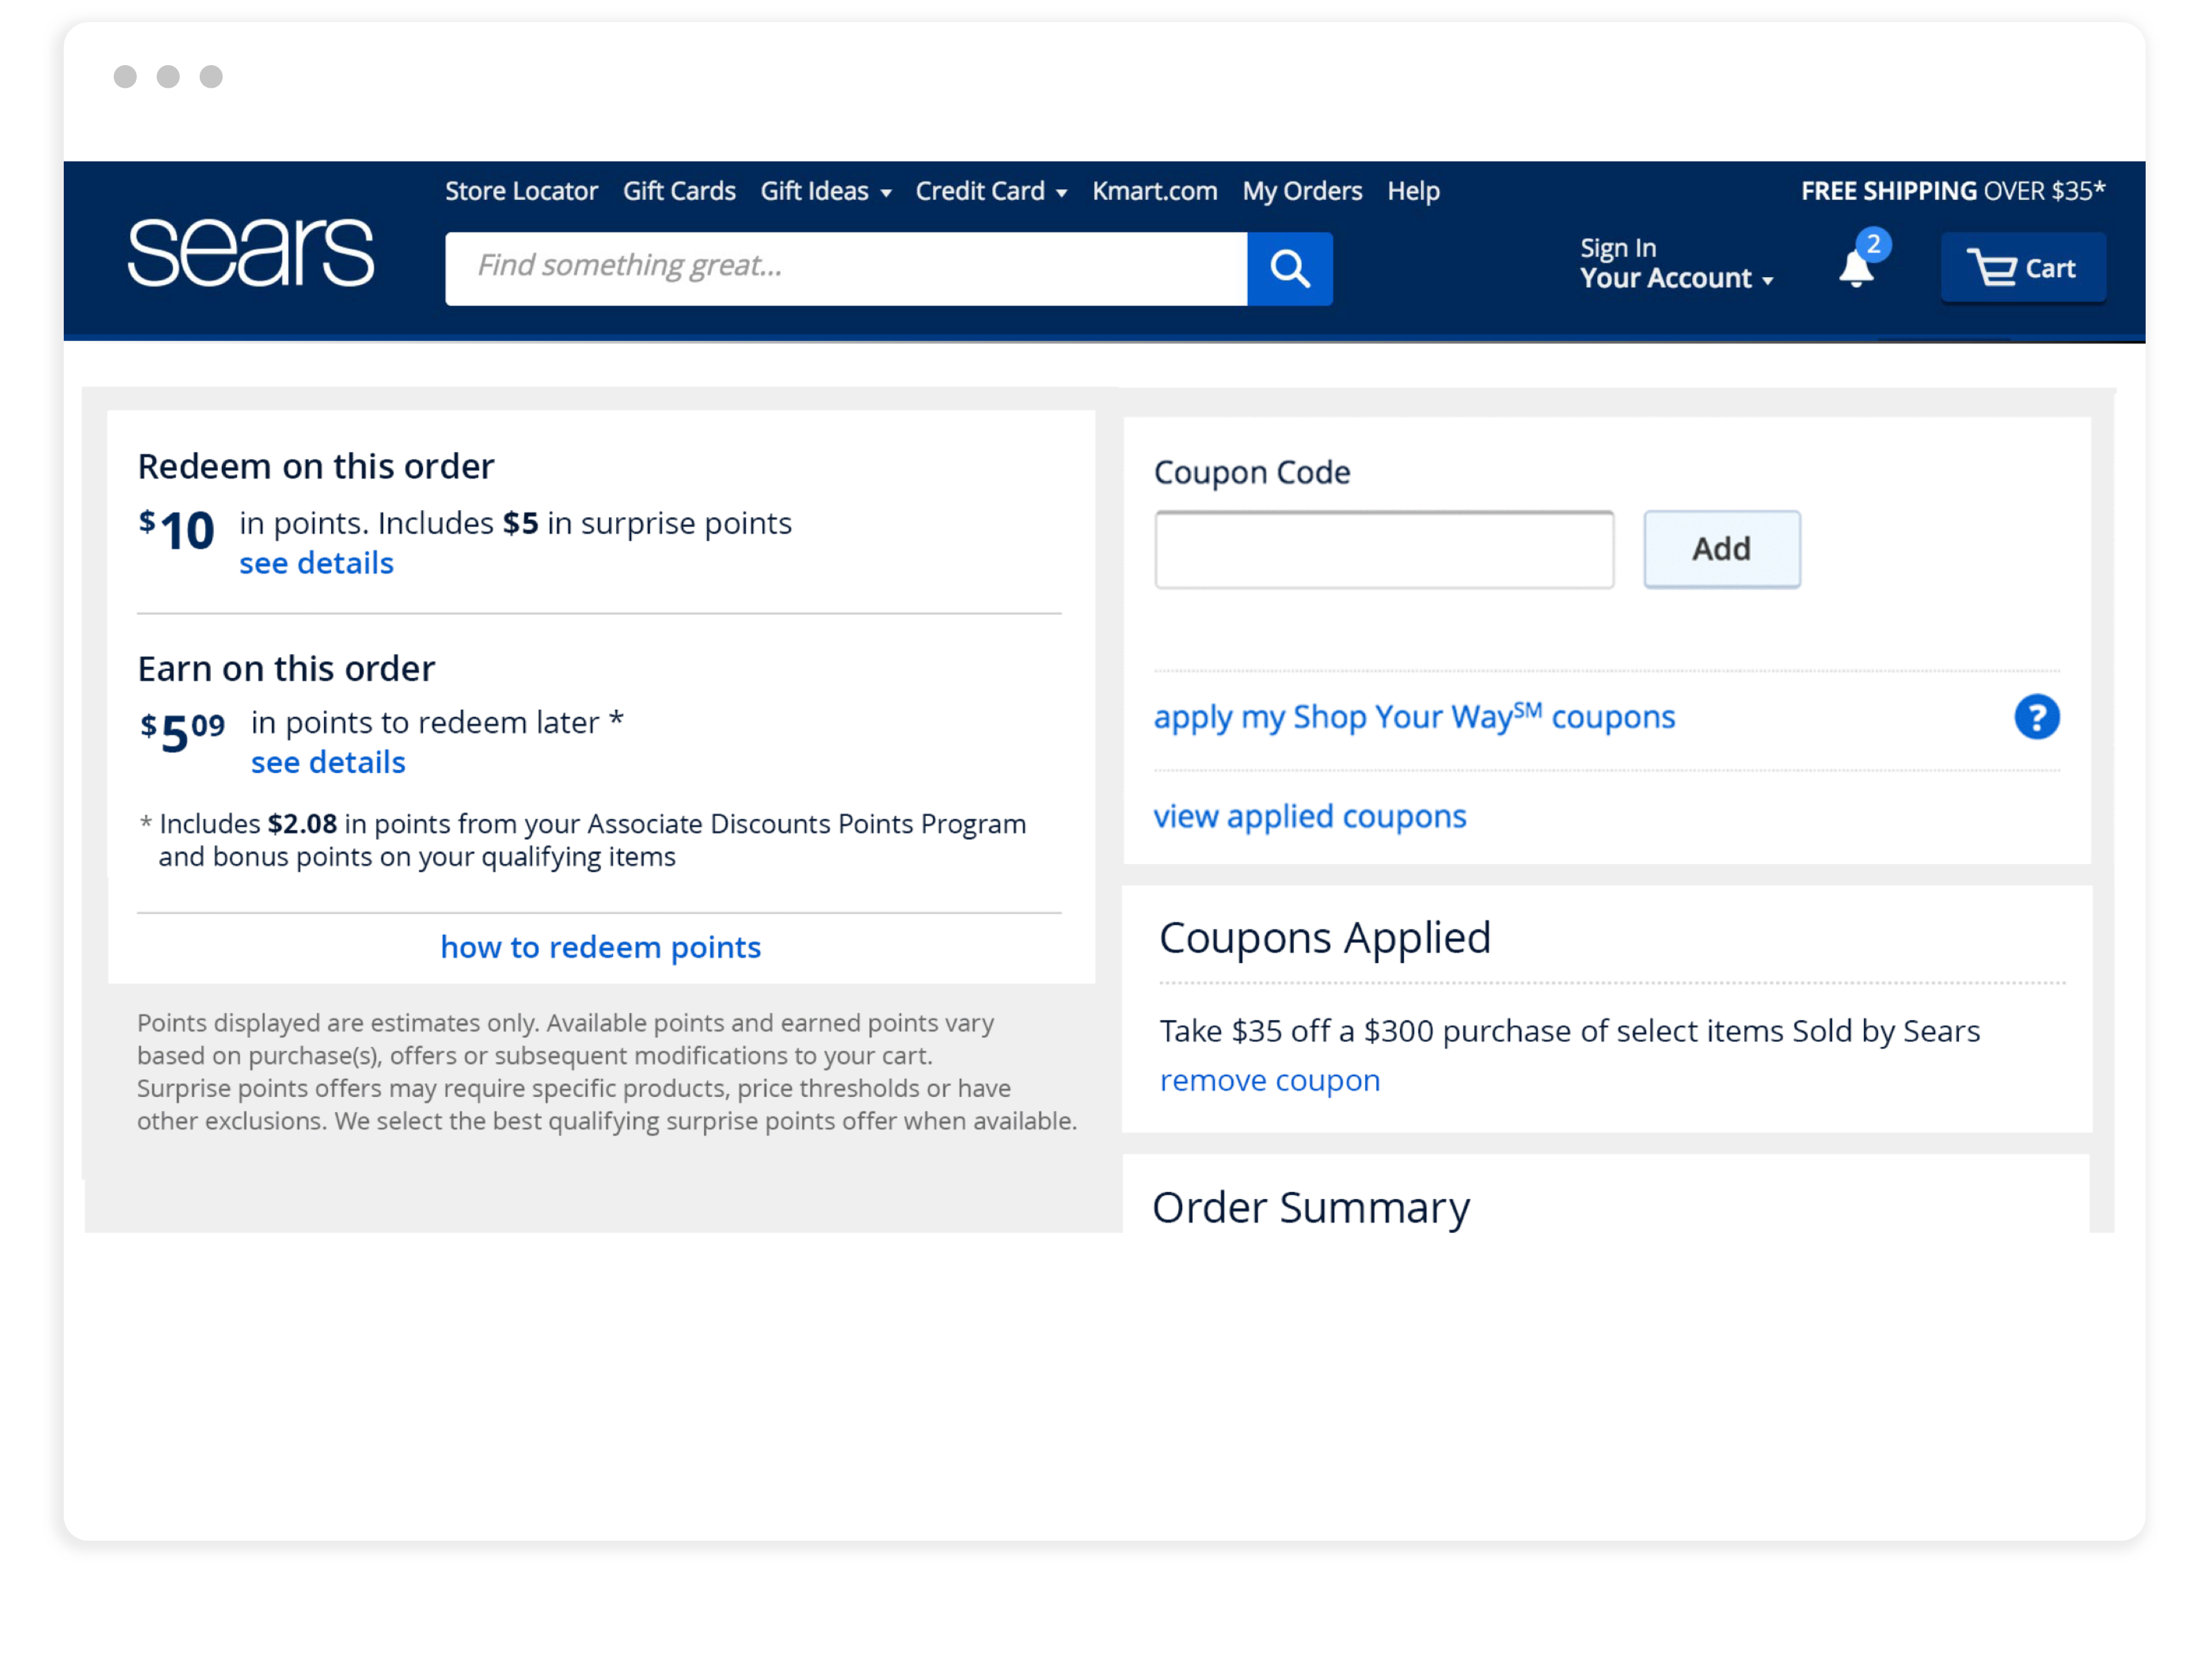
Task: Open the Help menu item
Action: (1412, 191)
